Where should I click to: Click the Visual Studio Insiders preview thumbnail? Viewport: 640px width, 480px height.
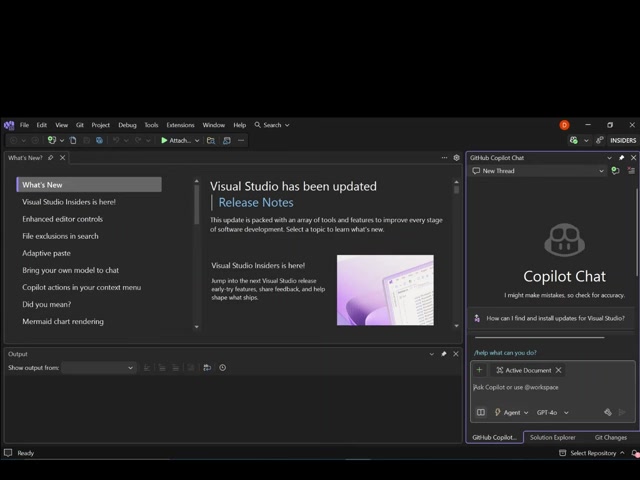click(385, 290)
